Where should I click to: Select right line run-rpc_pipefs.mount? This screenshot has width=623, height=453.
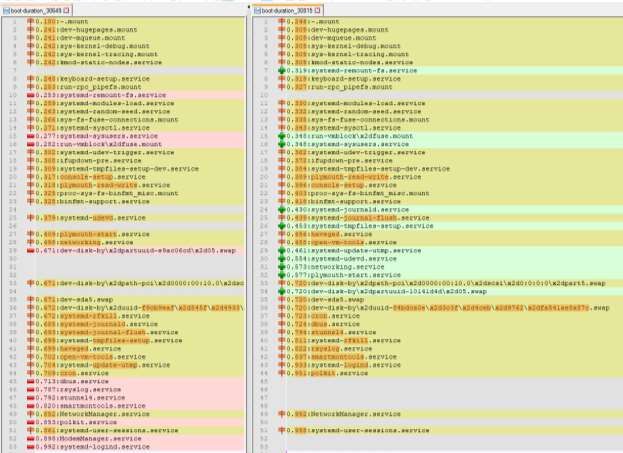click(339, 87)
